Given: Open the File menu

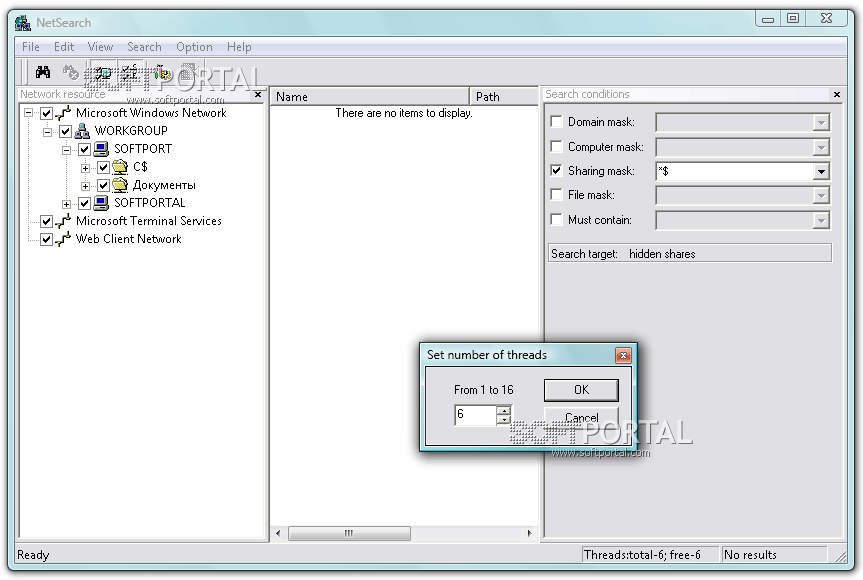Looking at the screenshot, I should click(x=31, y=47).
